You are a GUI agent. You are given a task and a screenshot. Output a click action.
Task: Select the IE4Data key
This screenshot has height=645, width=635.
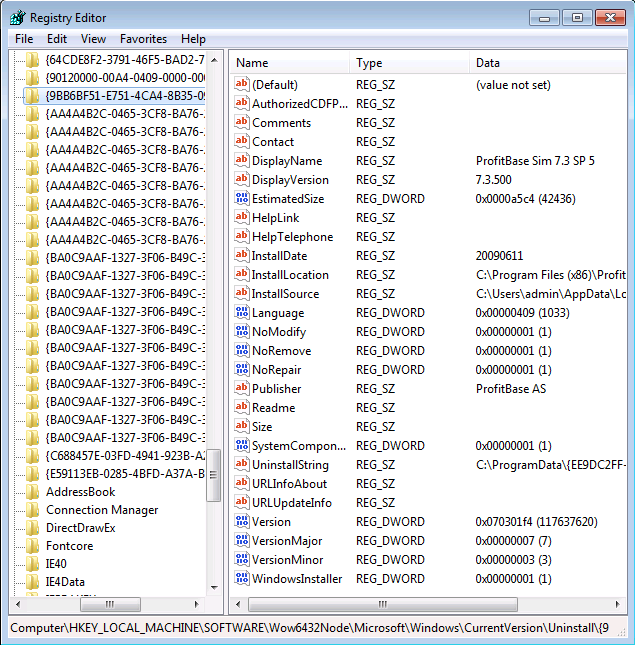tap(65, 582)
